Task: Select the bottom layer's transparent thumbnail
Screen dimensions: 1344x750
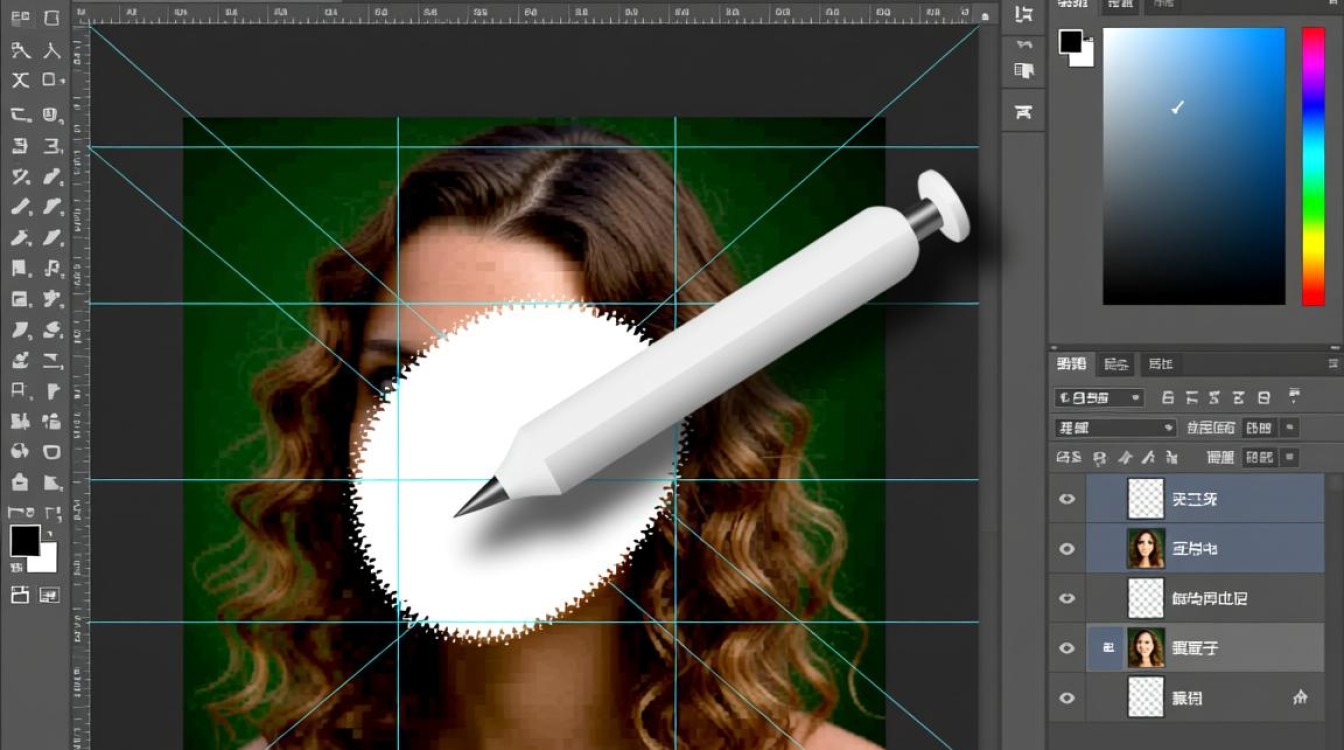Action: [x=1146, y=698]
